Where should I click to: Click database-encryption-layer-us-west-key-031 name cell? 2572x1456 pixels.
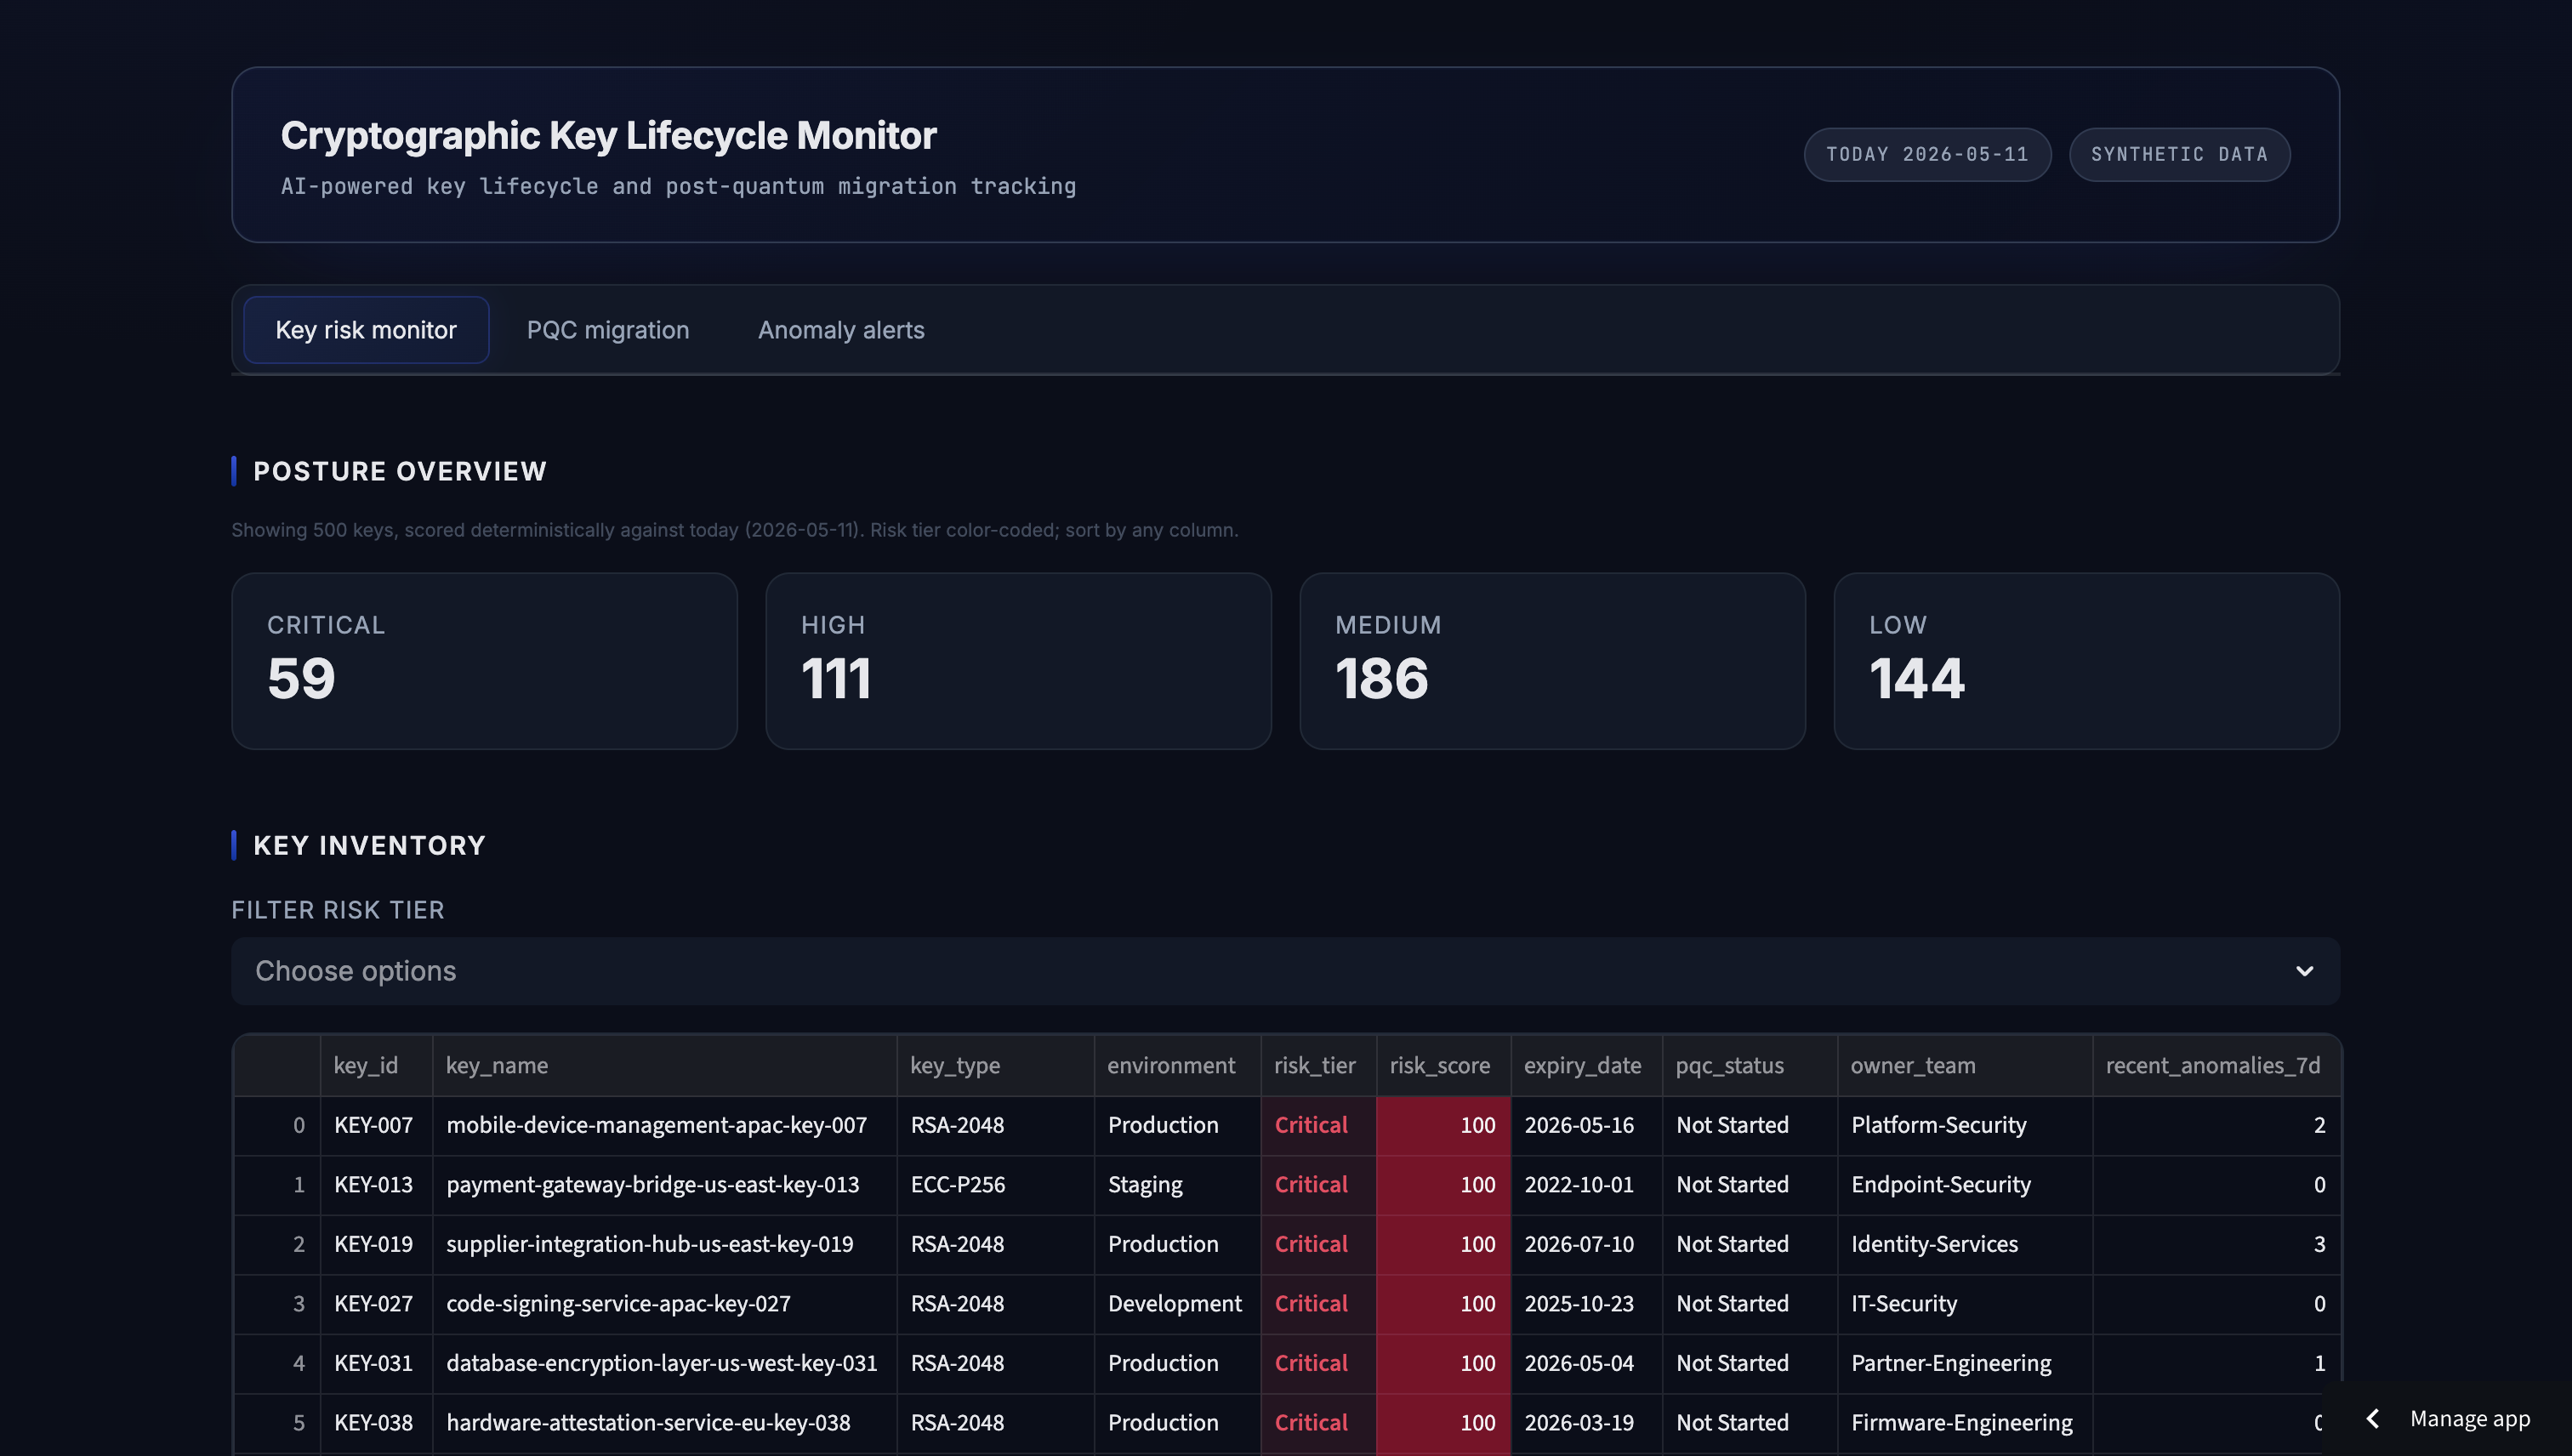(x=664, y=1364)
